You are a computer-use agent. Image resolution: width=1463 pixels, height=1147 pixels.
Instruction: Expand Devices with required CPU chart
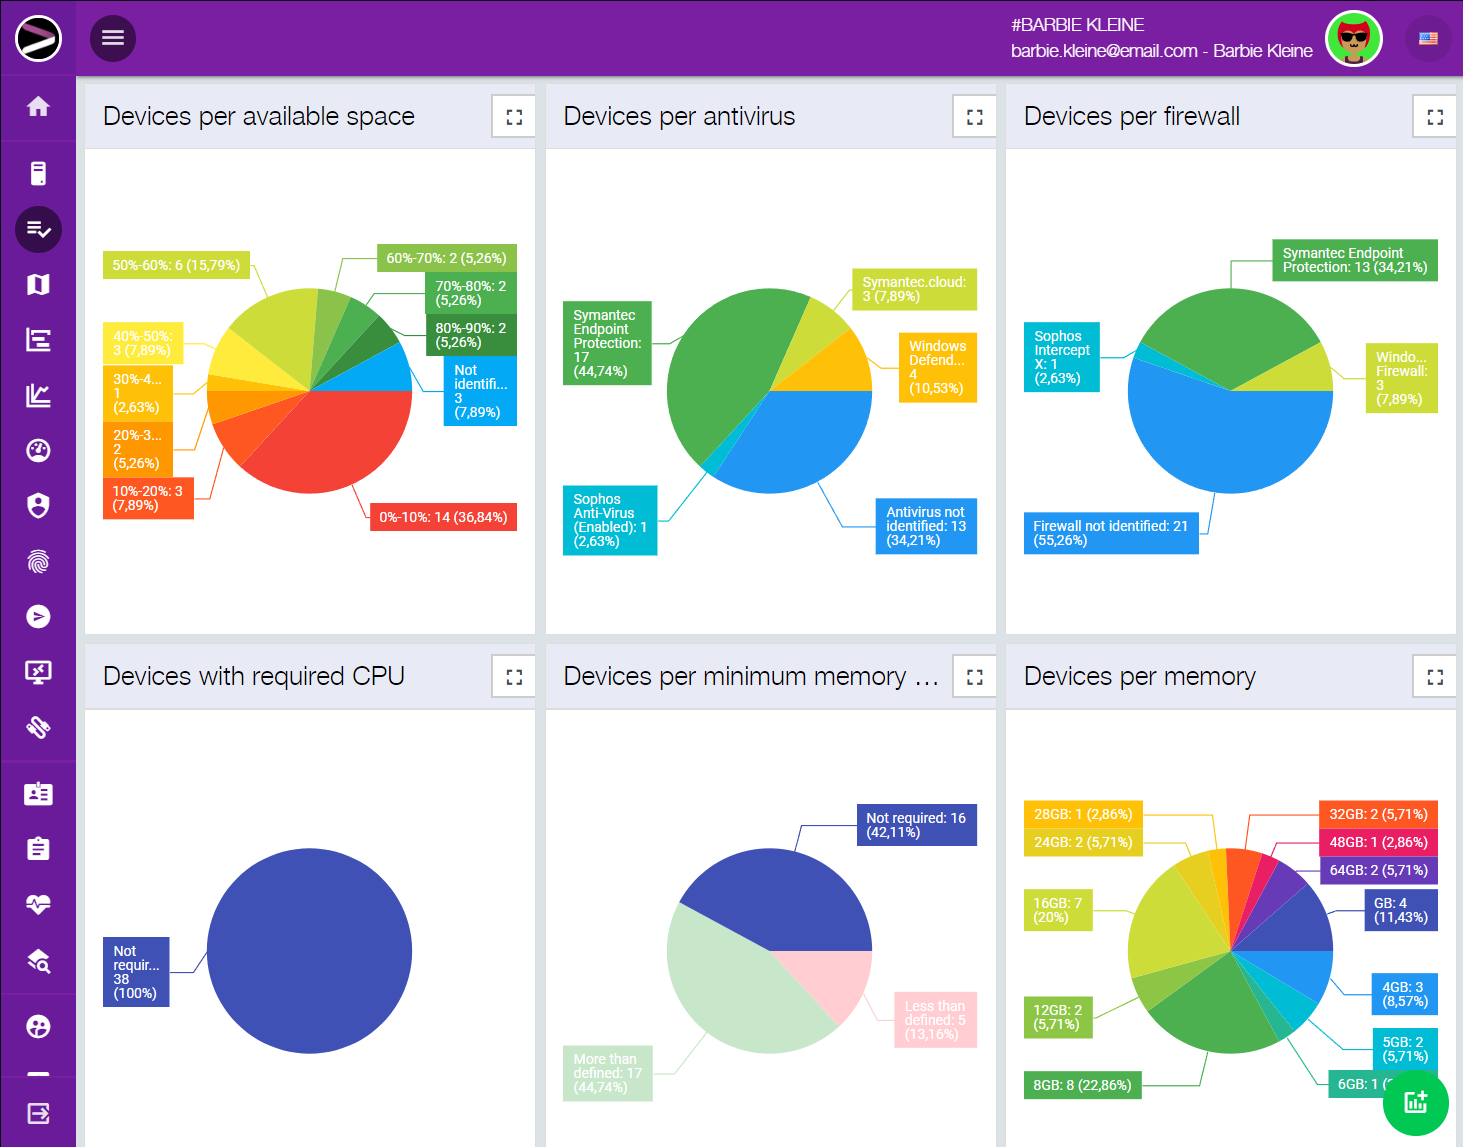click(x=514, y=677)
